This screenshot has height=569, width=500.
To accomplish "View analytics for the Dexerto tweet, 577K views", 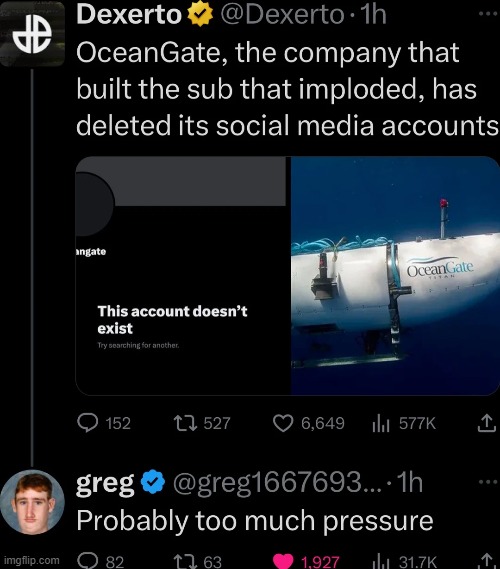I will tap(404, 423).
